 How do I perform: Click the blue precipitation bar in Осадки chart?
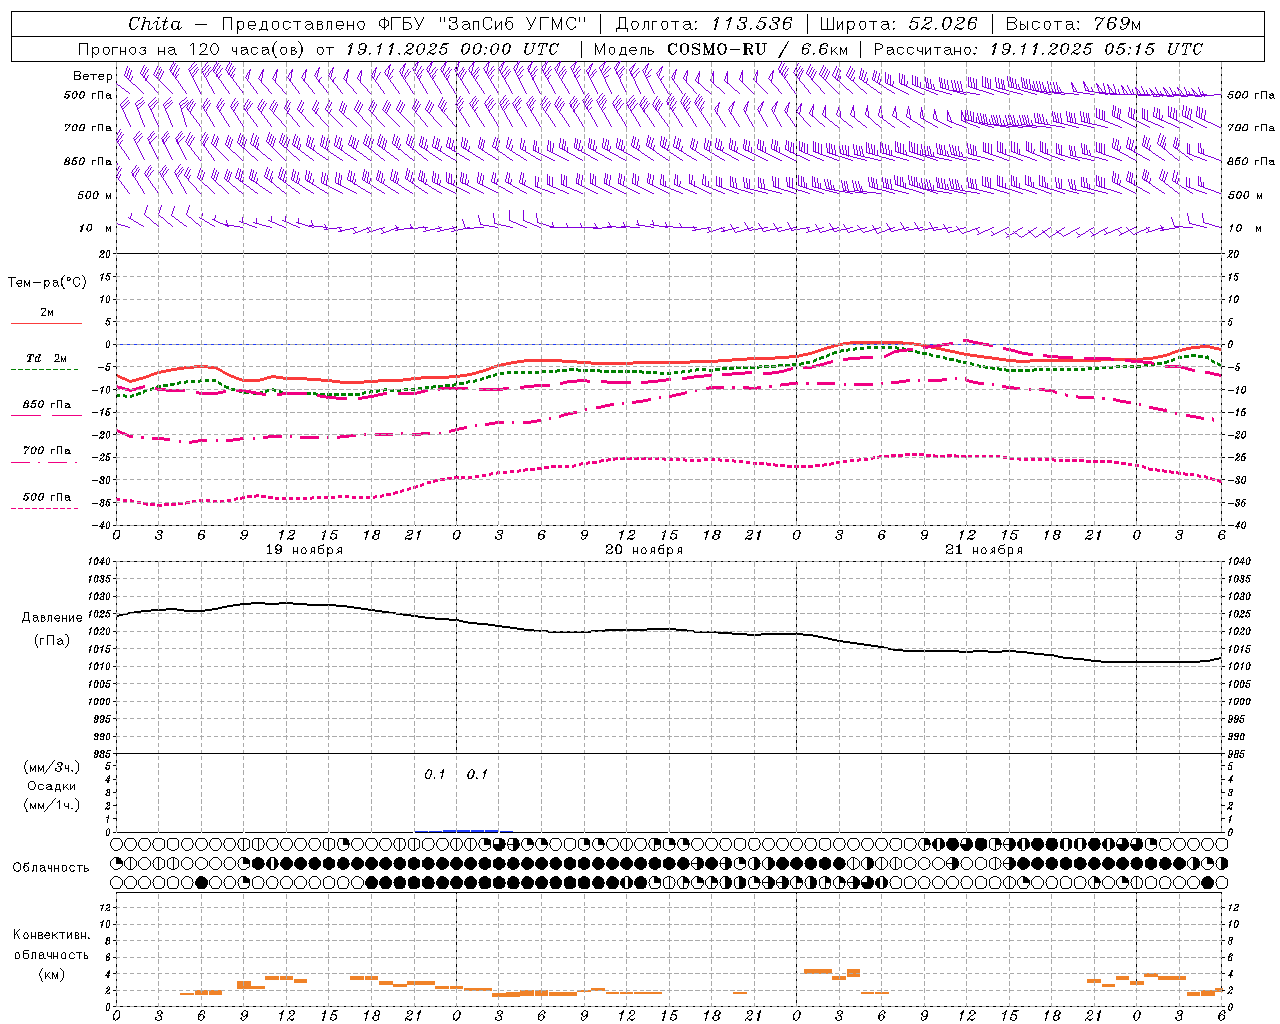point(470,830)
